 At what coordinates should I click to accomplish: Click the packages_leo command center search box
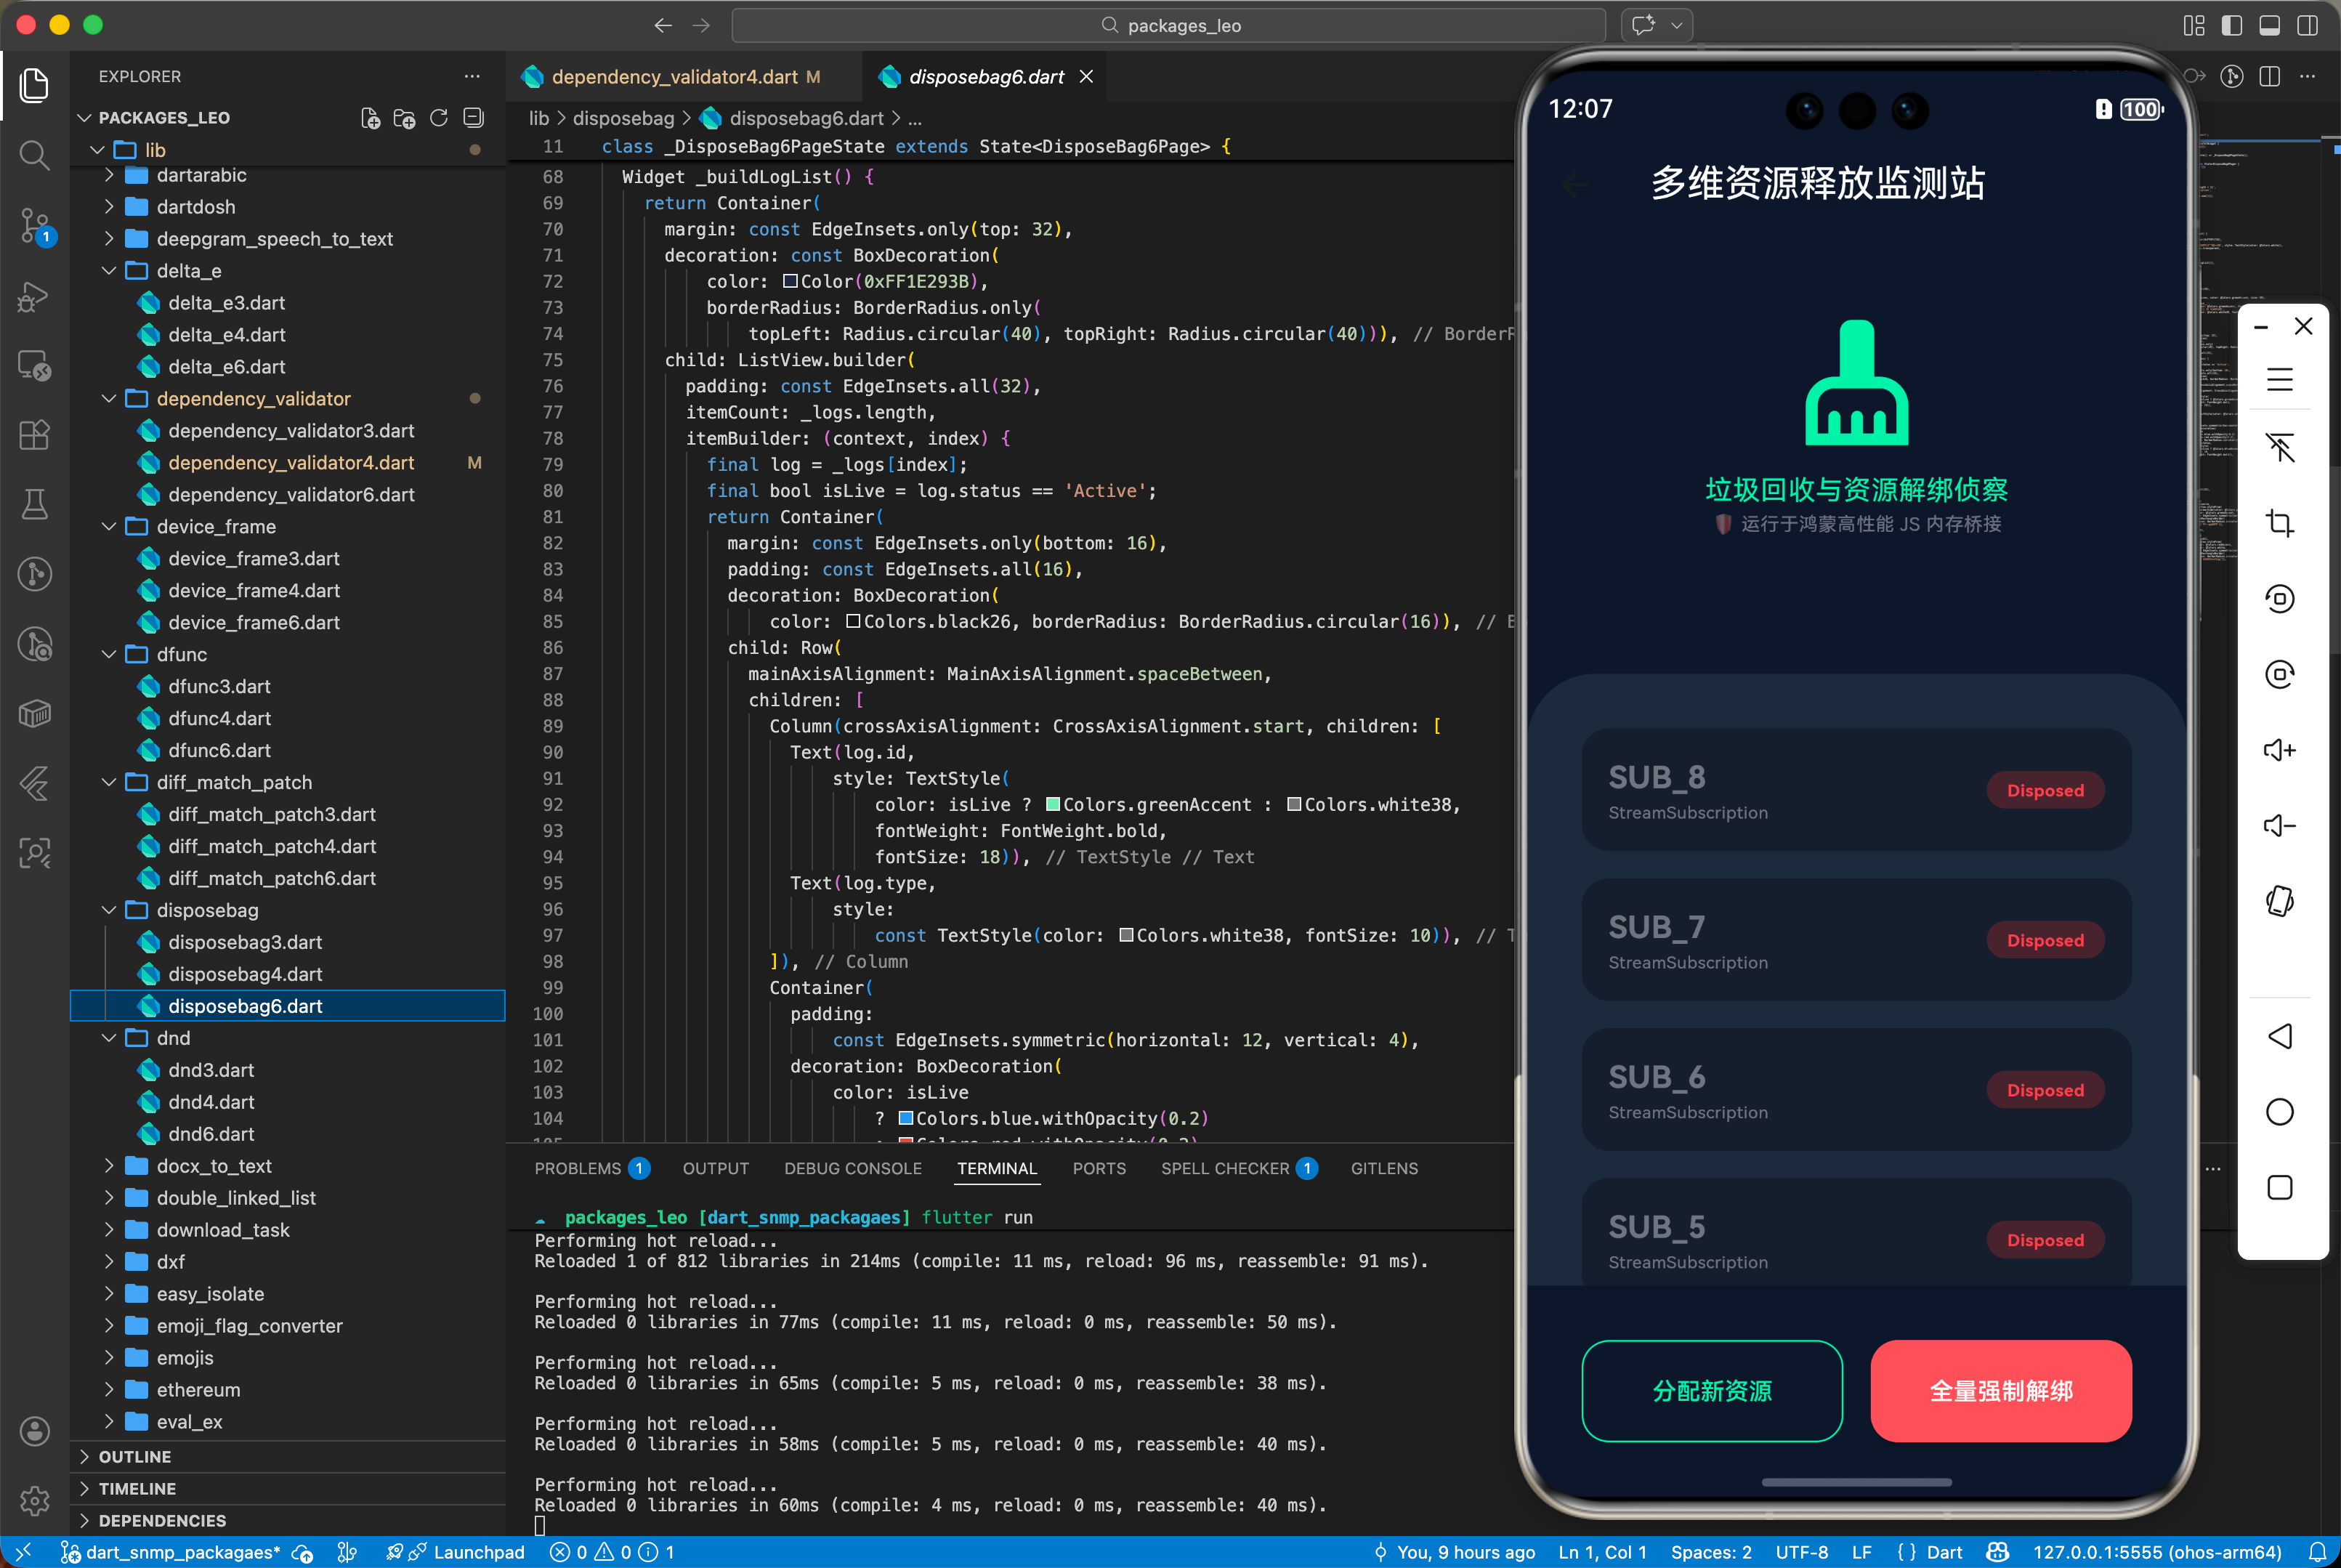(x=1169, y=25)
